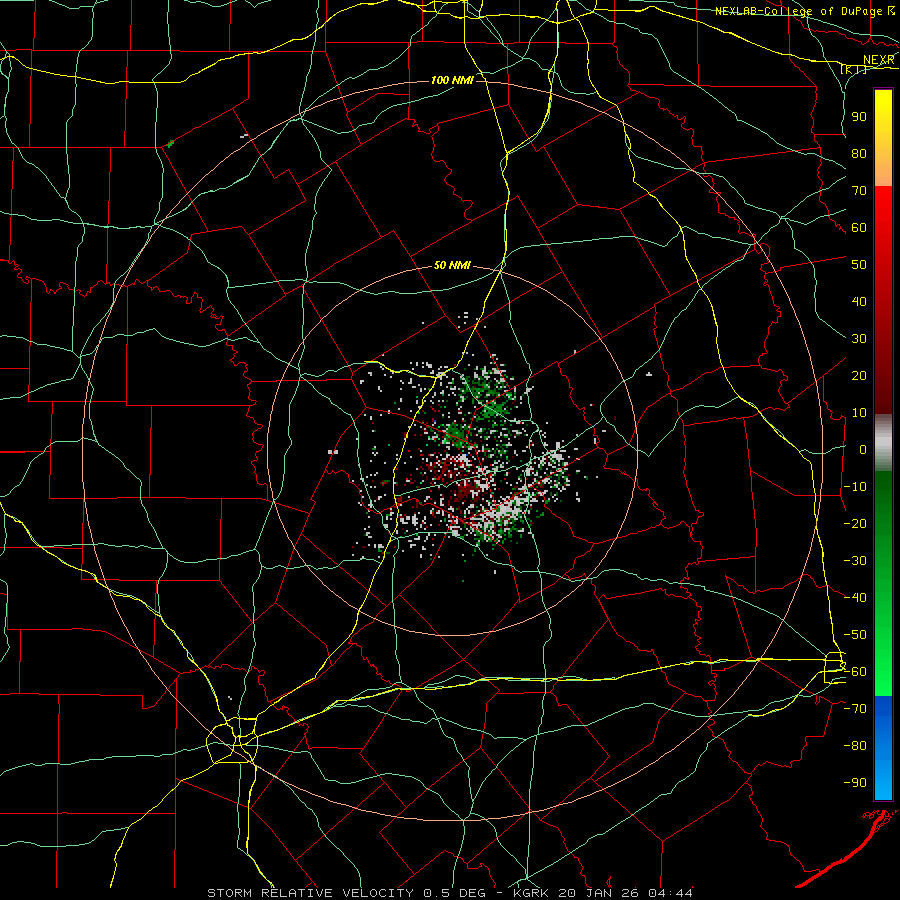This screenshot has height=900, width=900.
Task: Select the -10 value on the velocity scale
Action: click(x=855, y=487)
